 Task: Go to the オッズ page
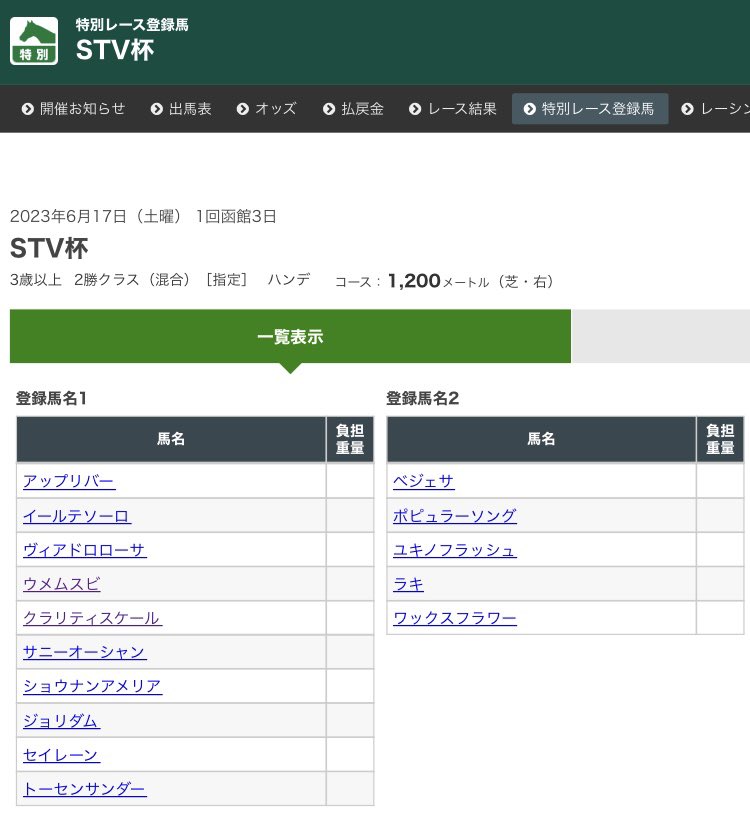(x=267, y=109)
